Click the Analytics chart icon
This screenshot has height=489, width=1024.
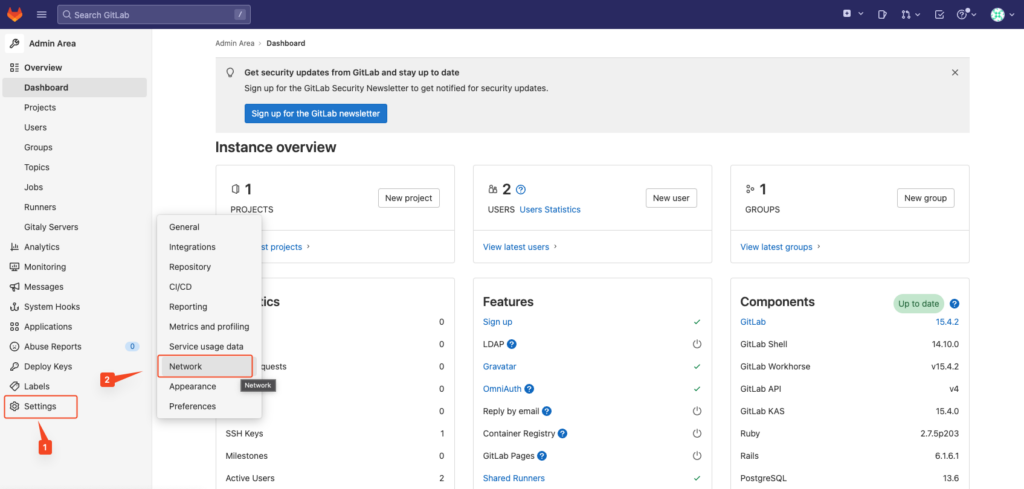tap(14, 247)
